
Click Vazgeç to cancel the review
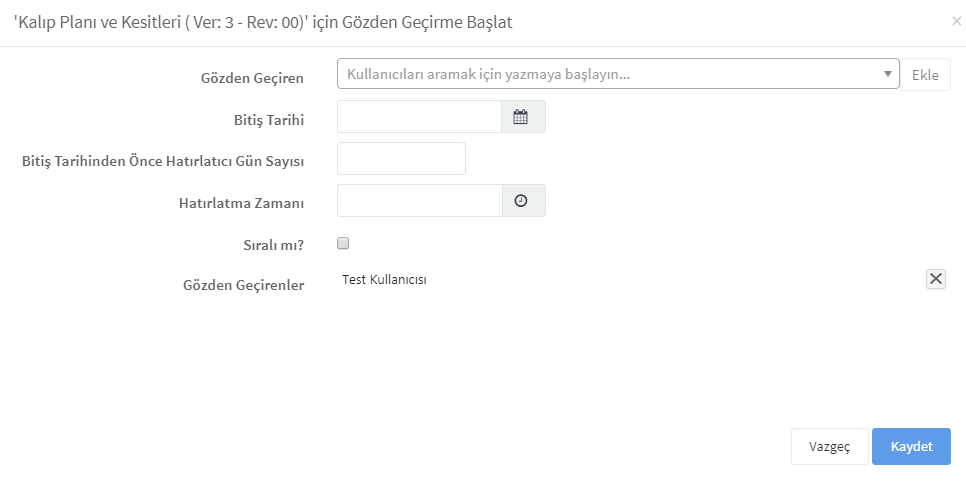[829, 446]
